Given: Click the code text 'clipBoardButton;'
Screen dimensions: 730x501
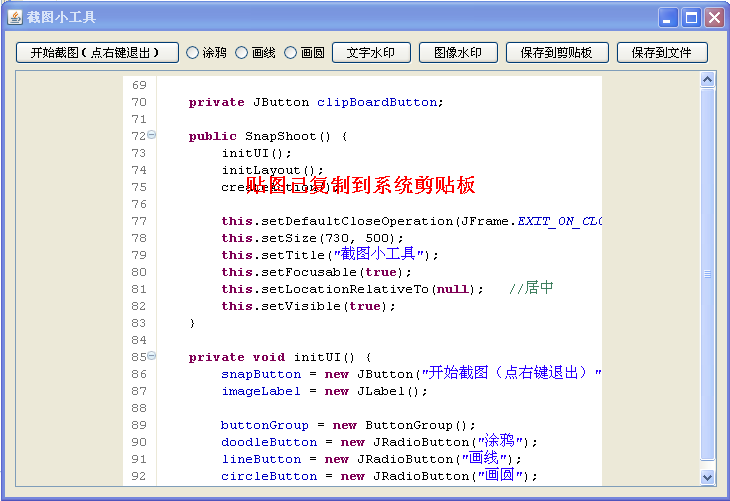Looking at the screenshot, I should pyautogui.click(x=380, y=102).
